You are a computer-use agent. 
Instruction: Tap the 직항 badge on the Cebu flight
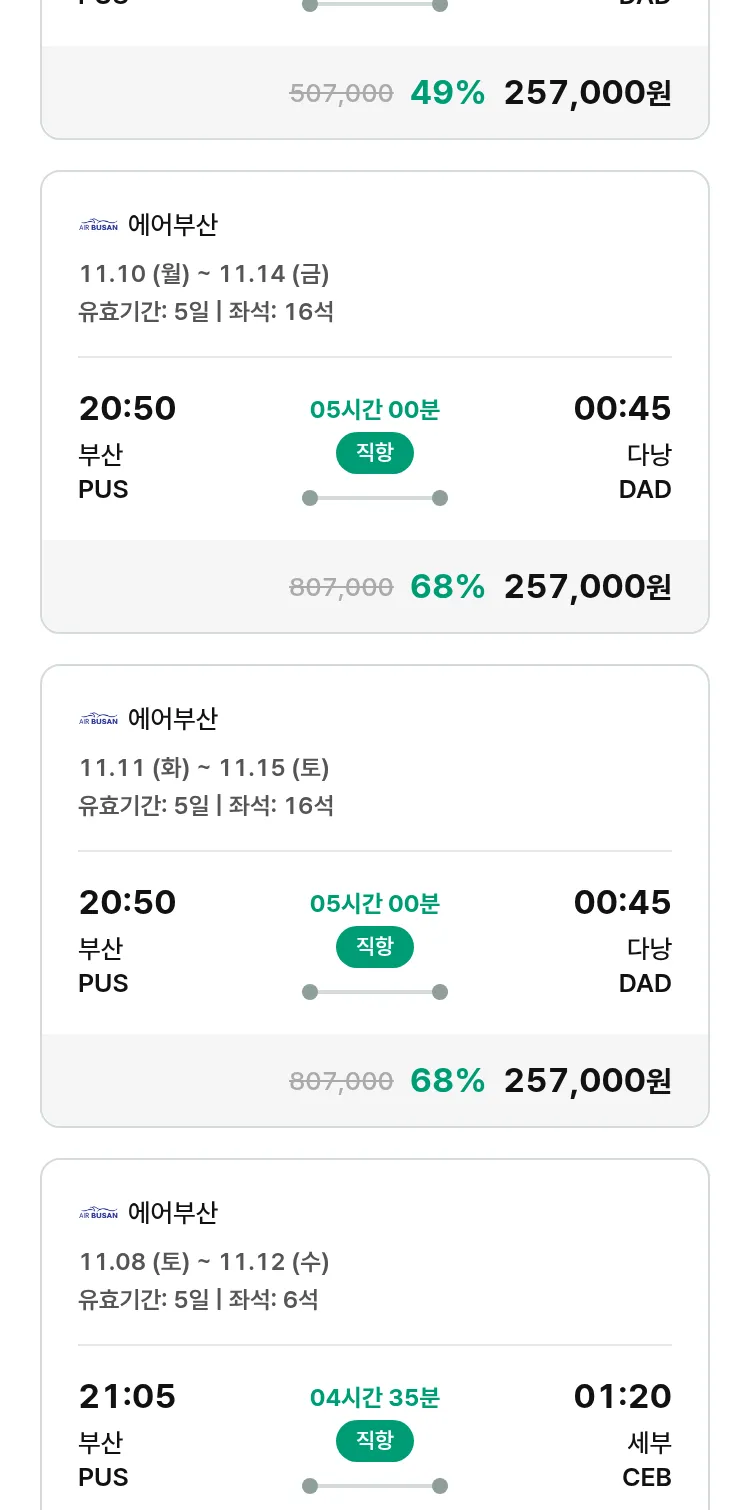click(374, 1441)
